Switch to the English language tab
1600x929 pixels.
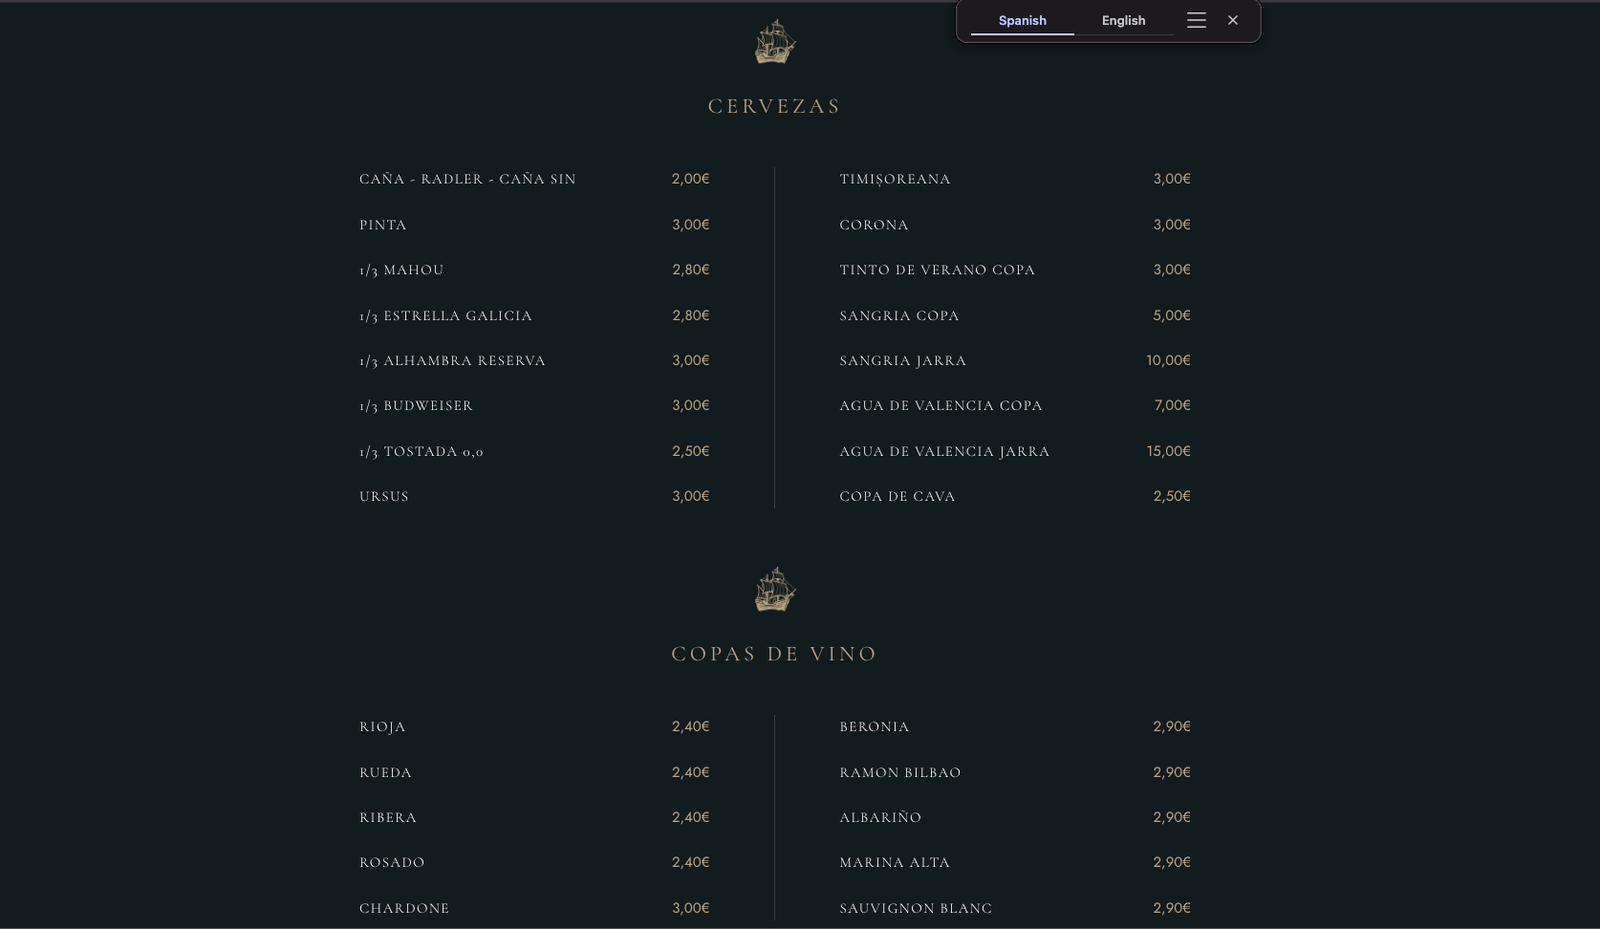pos(1123,20)
